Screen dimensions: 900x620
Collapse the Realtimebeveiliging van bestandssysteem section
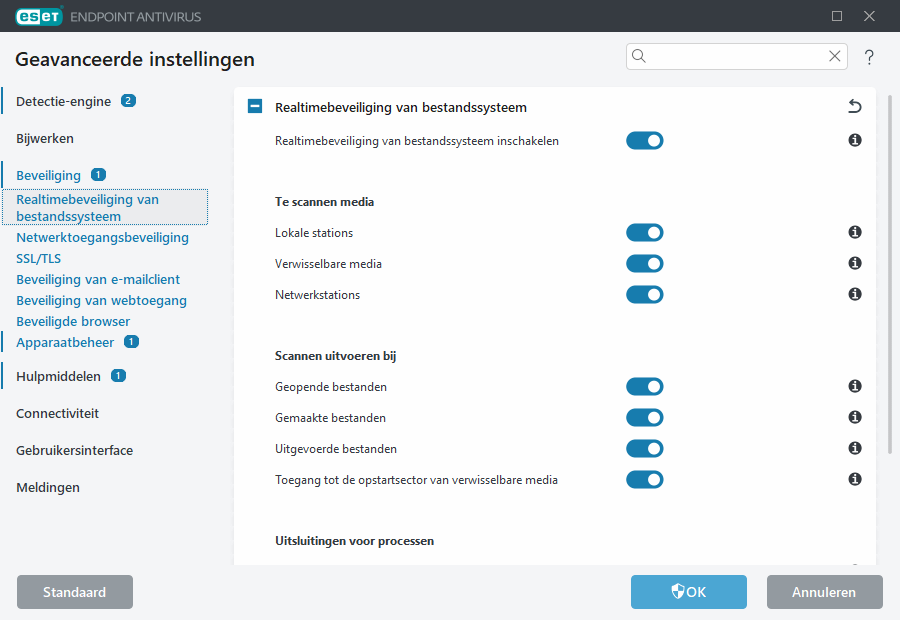tap(254, 106)
